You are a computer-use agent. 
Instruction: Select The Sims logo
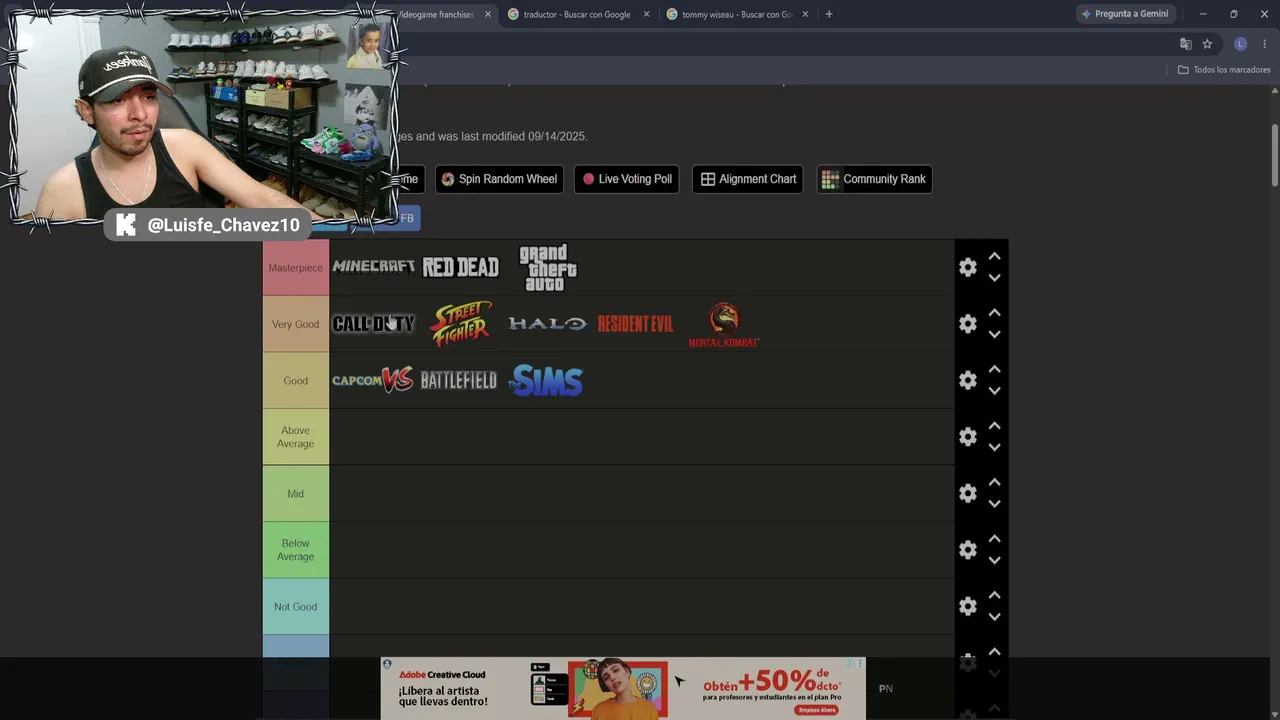tap(546, 380)
